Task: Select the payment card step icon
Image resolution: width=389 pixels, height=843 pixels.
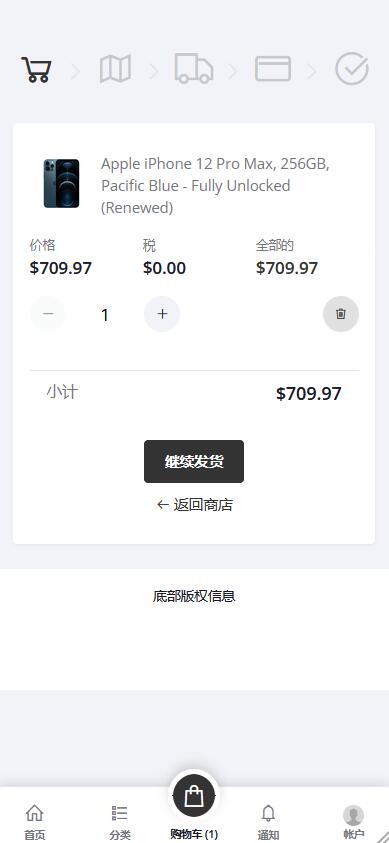Action: pos(273,69)
